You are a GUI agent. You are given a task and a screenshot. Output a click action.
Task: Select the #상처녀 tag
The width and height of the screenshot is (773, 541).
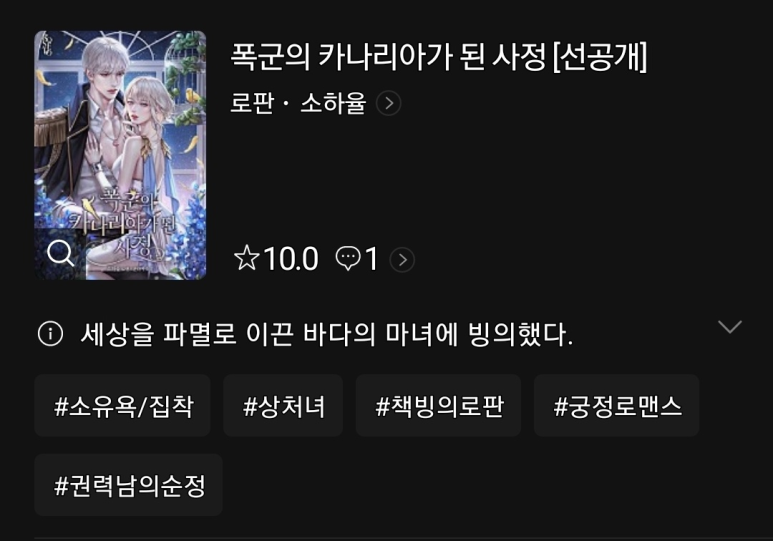coord(283,405)
